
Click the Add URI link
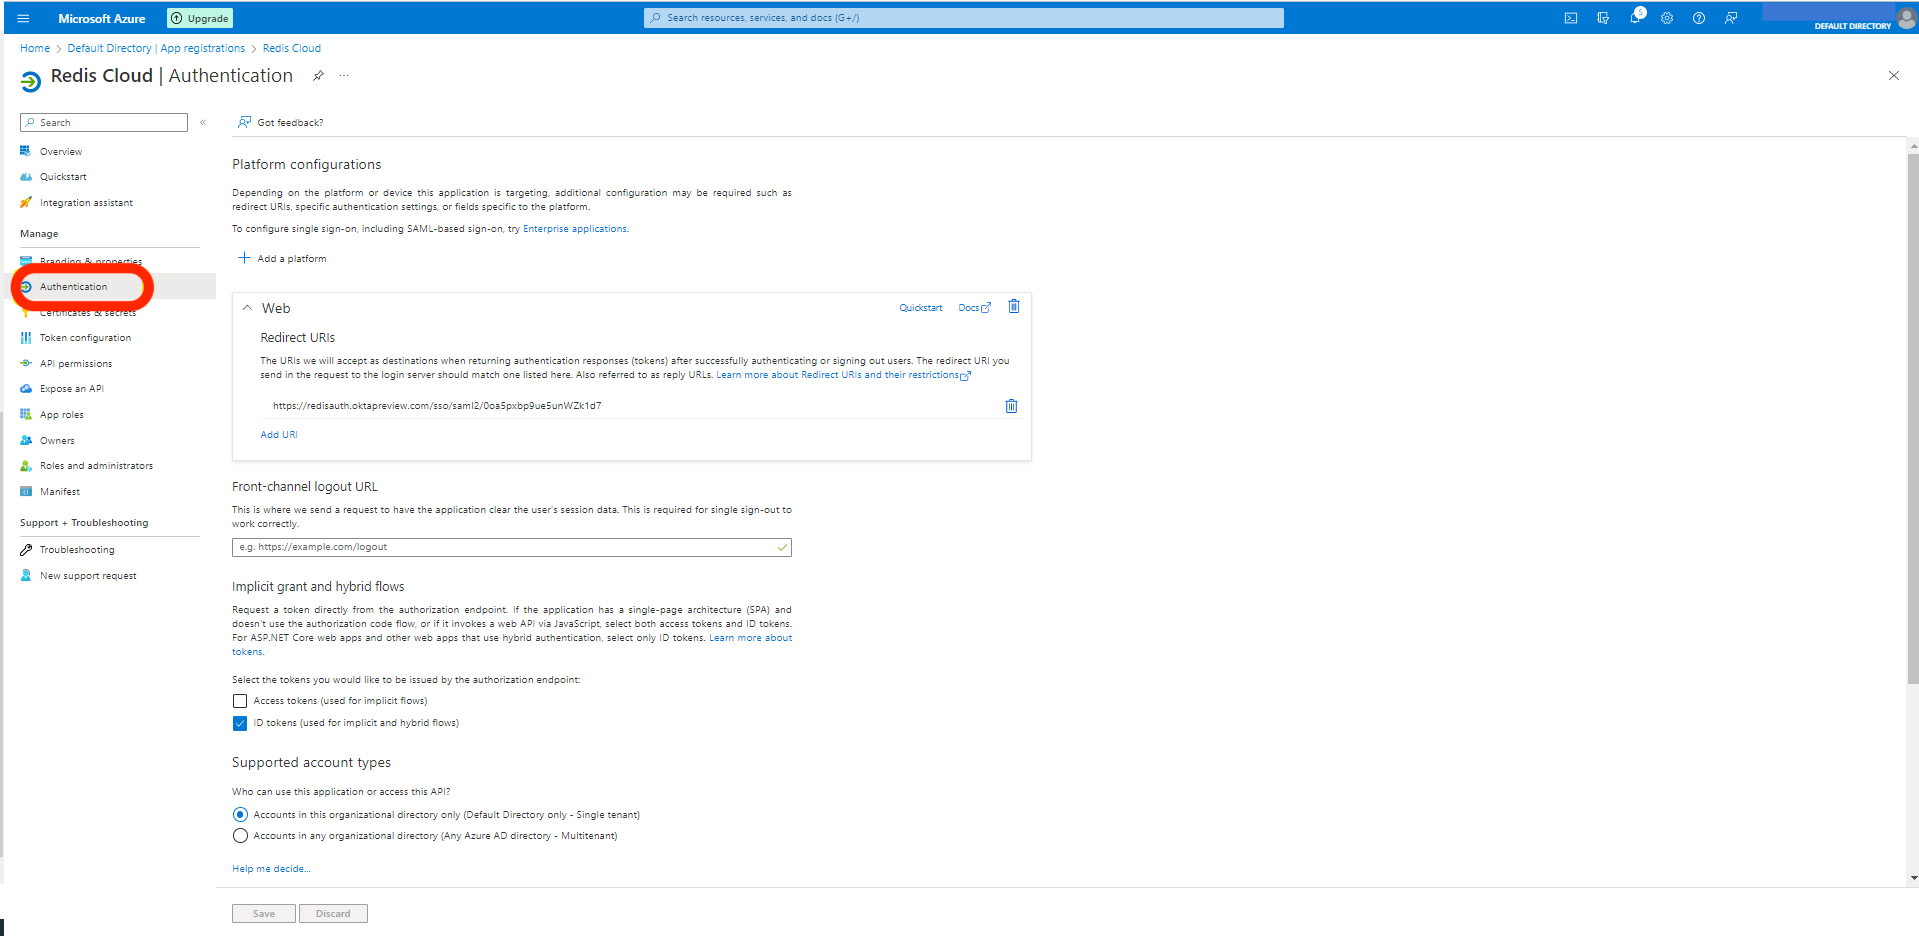point(279,435)
